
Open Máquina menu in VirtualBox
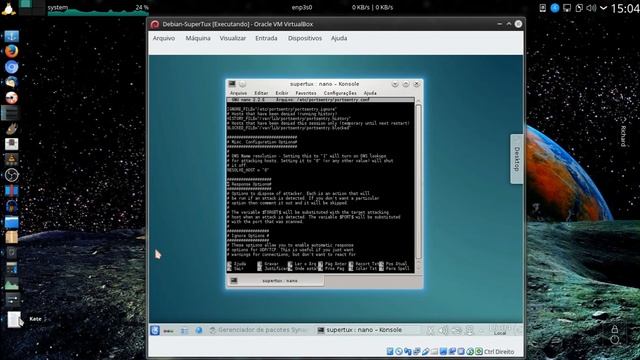(x=198, y=38)
